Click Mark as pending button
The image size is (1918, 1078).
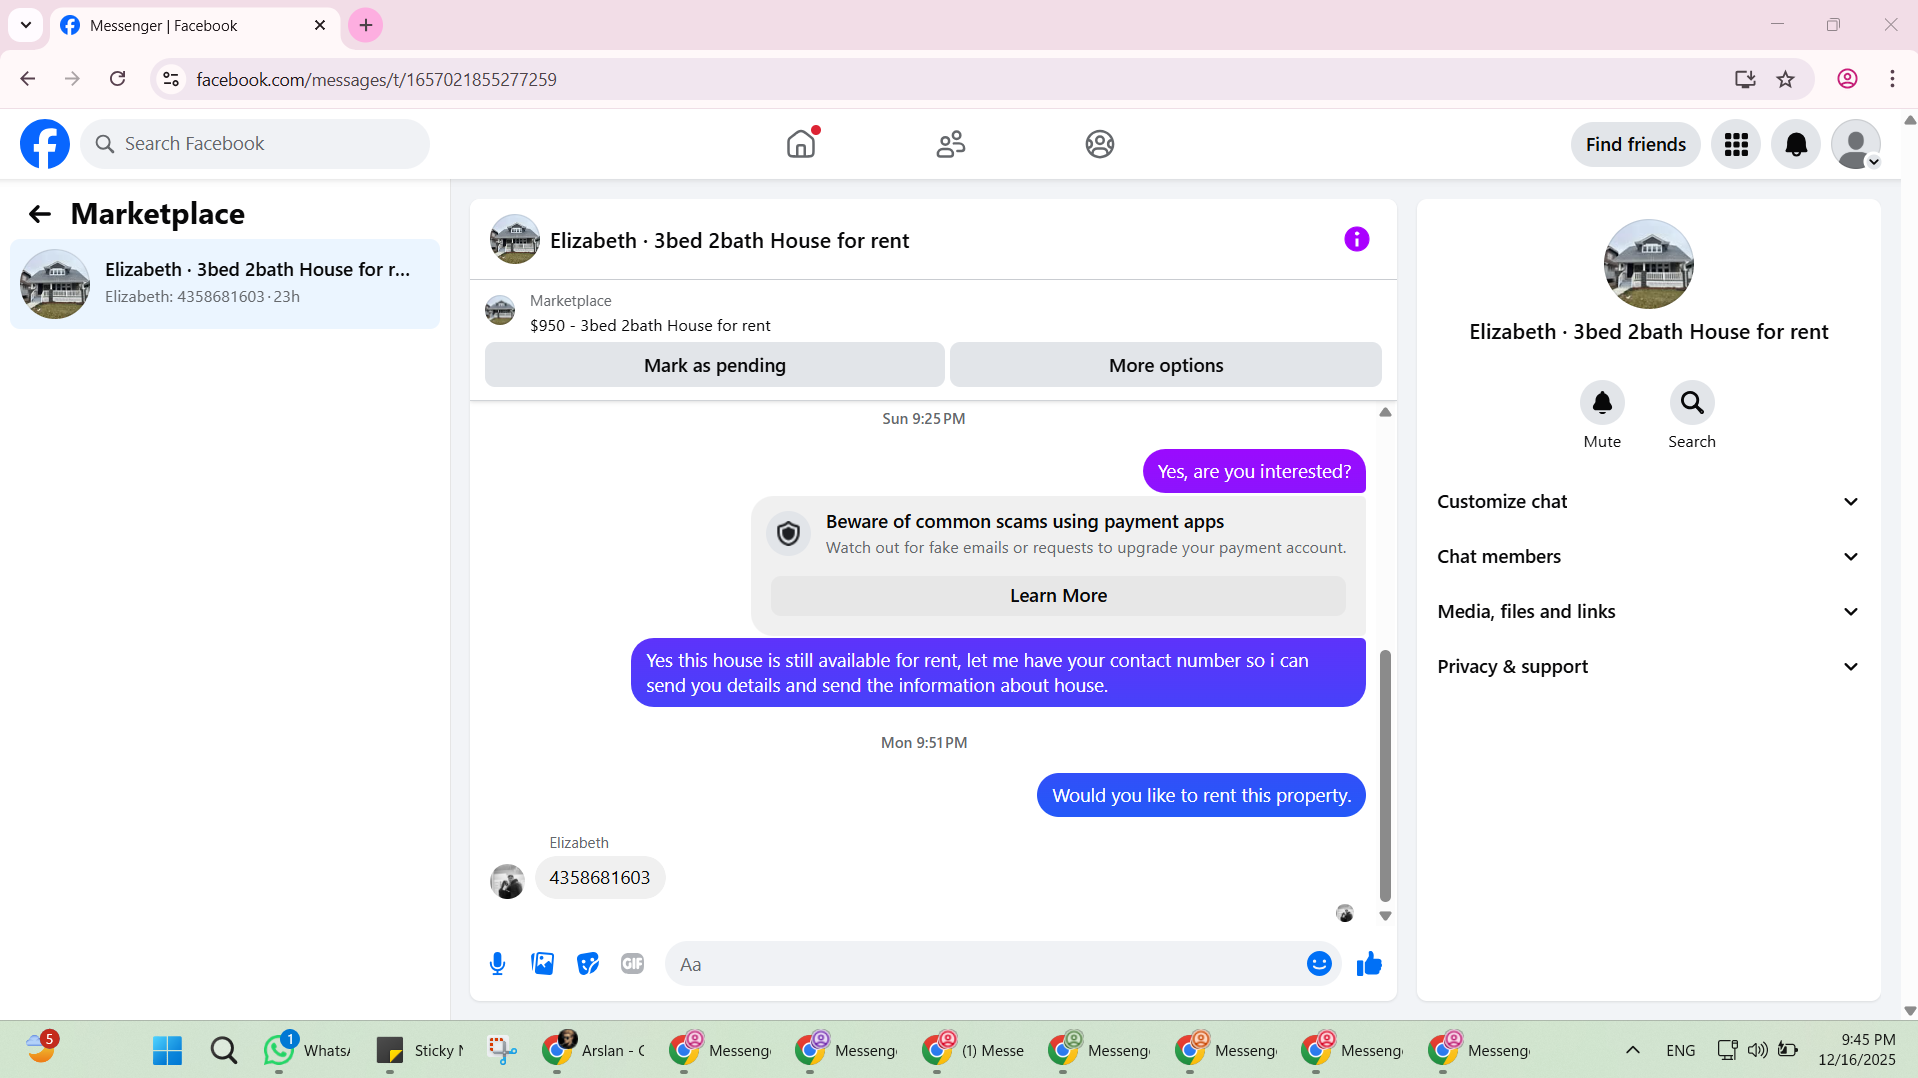click(x=715, y=366)
